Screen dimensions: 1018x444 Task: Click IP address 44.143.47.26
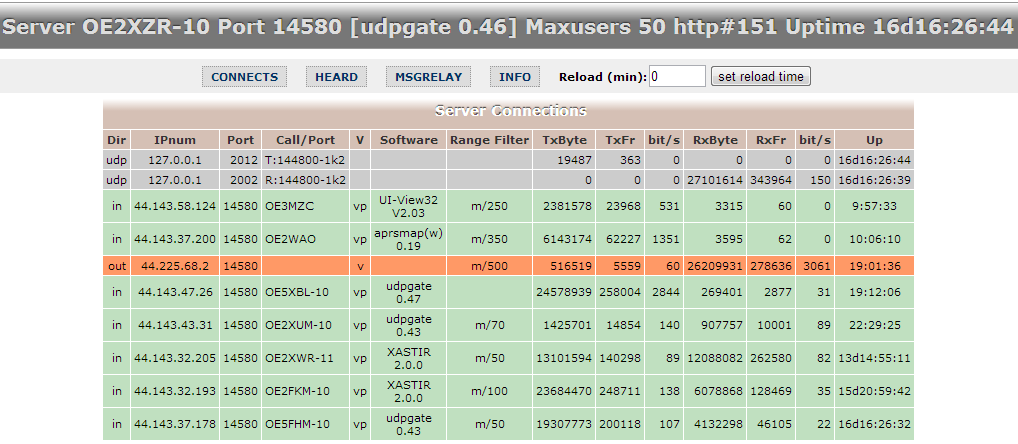coord(175,292)
